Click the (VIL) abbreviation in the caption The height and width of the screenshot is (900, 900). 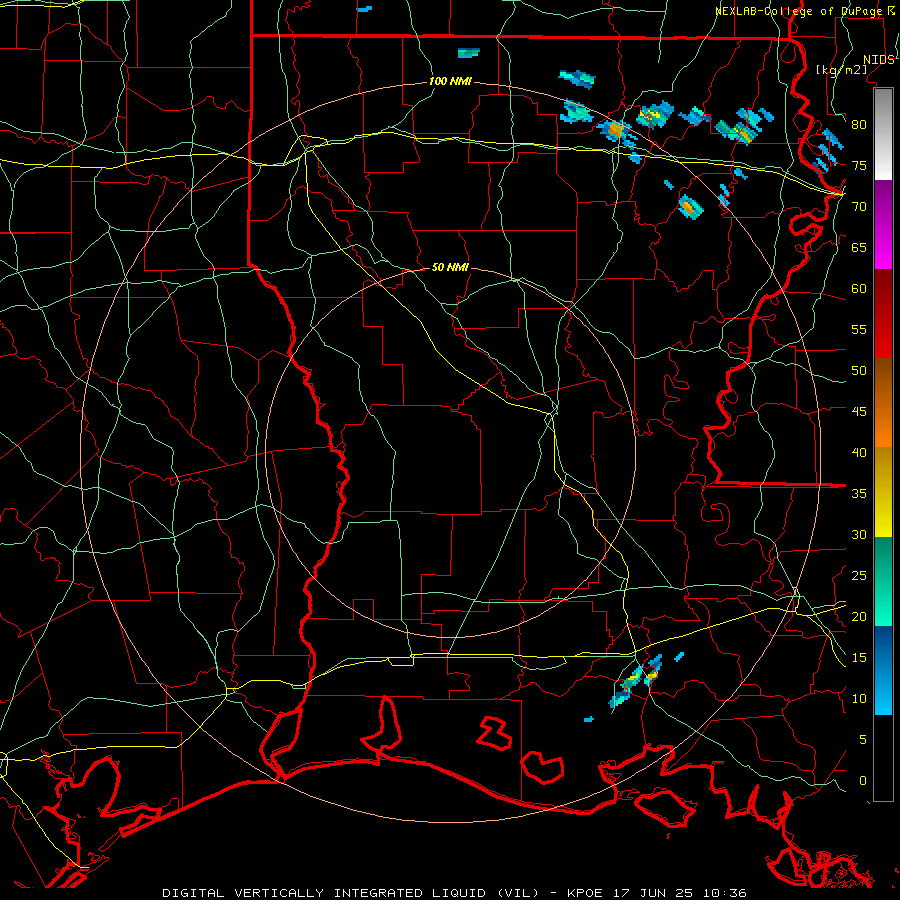coord(518,893)
